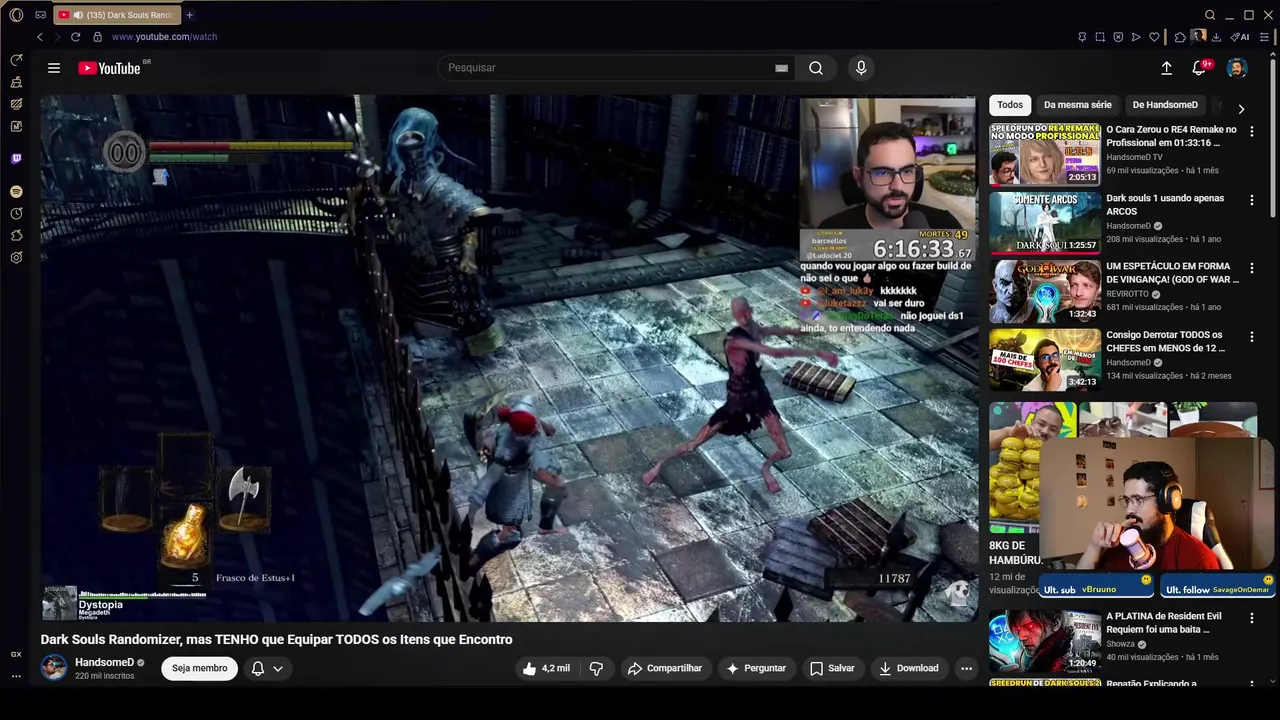Open 'A PLATINA de Resident Evil' title
Viewport: 1280px width, 720px height.
[1164, 623]
